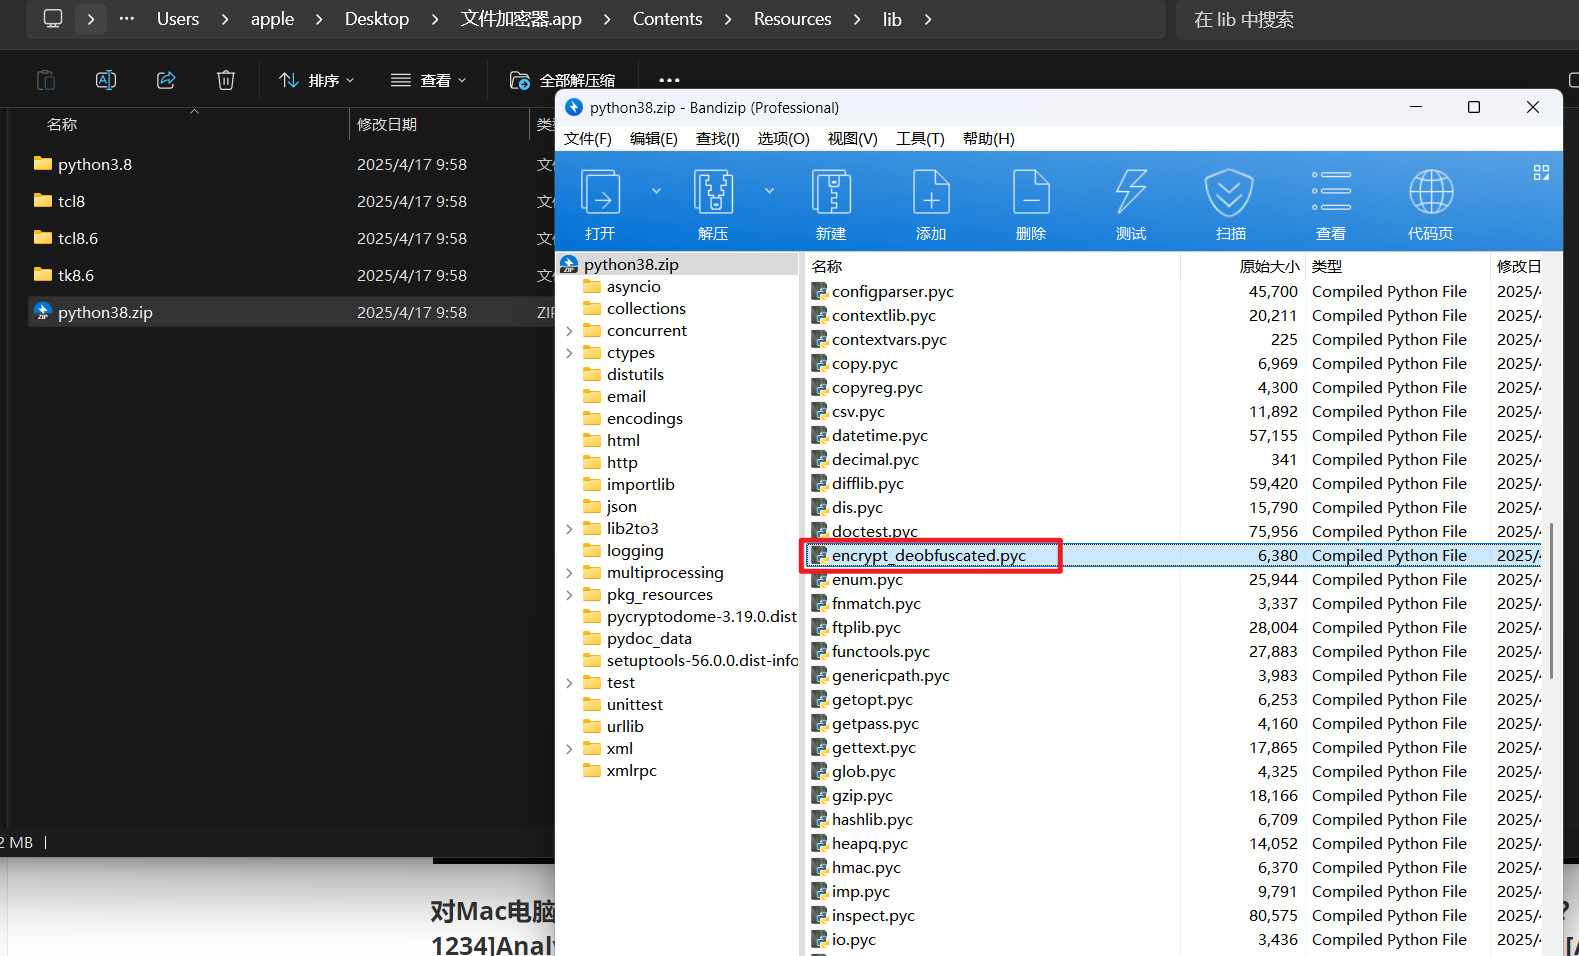Select the tk8.6 folder in Explorer
The image size is (1579, 956).
click(x=76, y=275)
